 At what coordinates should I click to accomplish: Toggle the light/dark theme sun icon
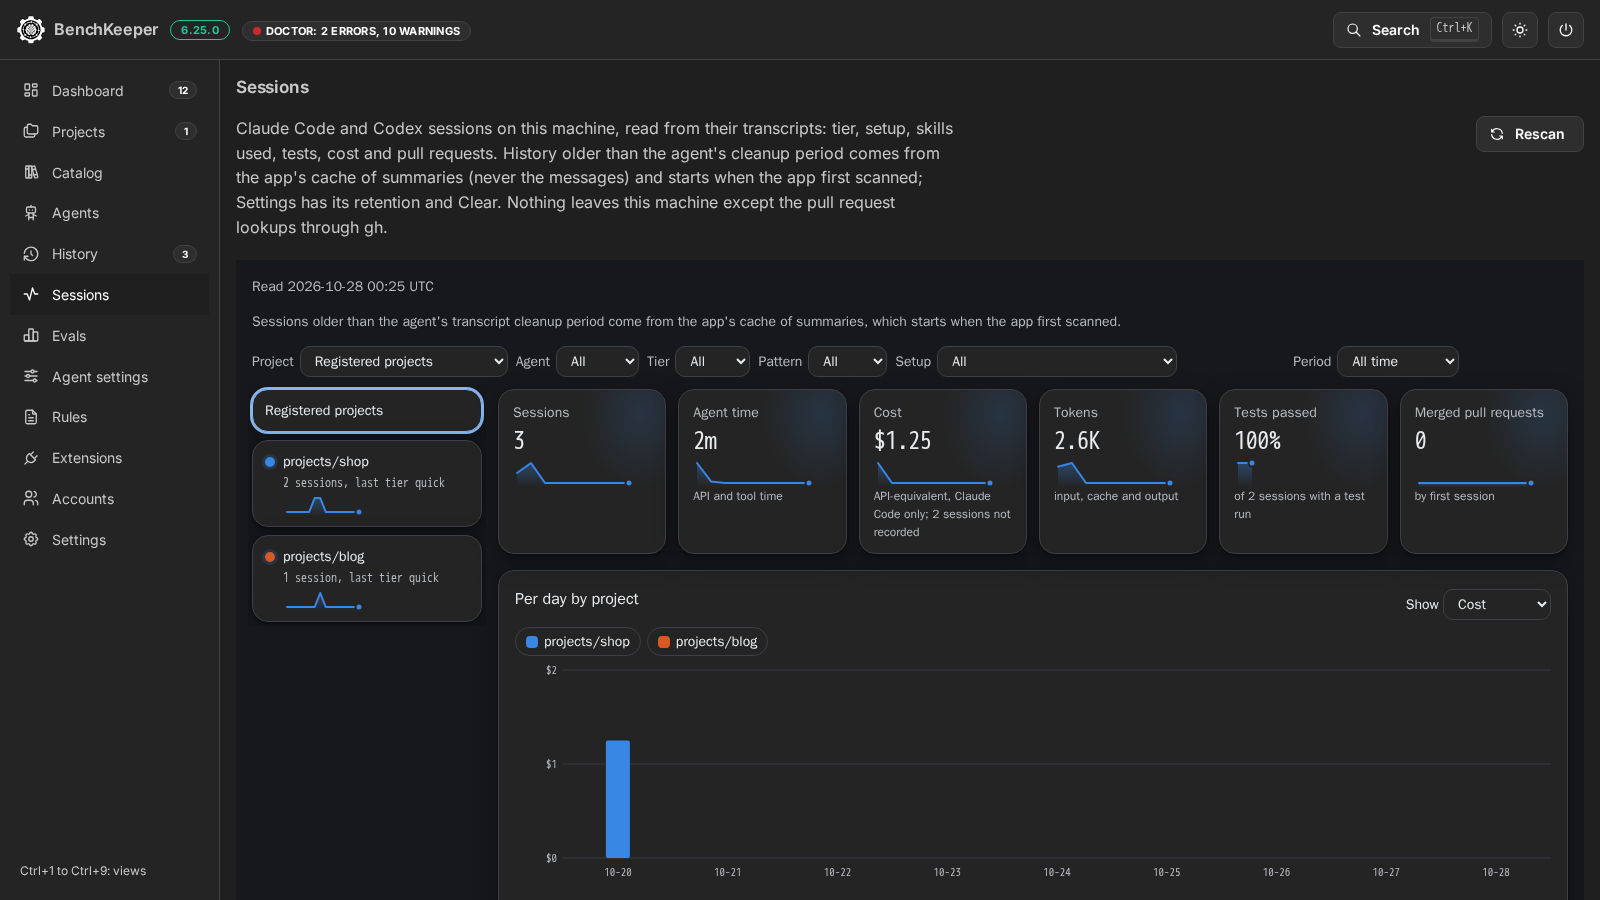1520,30
